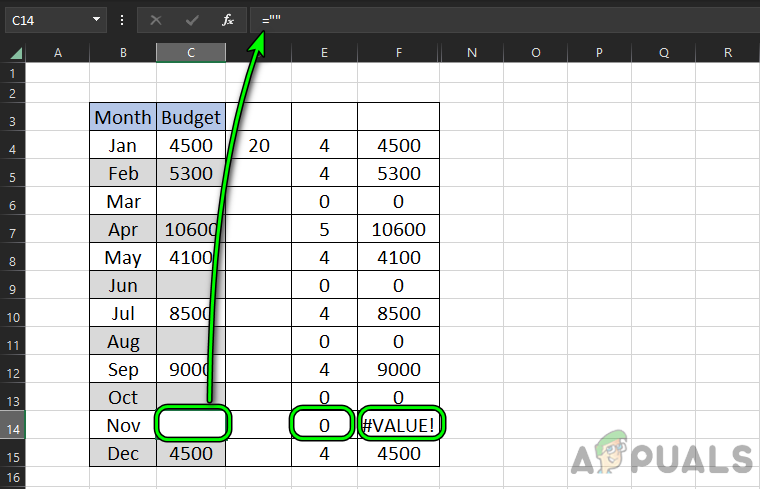The image size is (760, 489).
Task: Click the 5300 budget cell for Feb
Action: tap(191, 173)
